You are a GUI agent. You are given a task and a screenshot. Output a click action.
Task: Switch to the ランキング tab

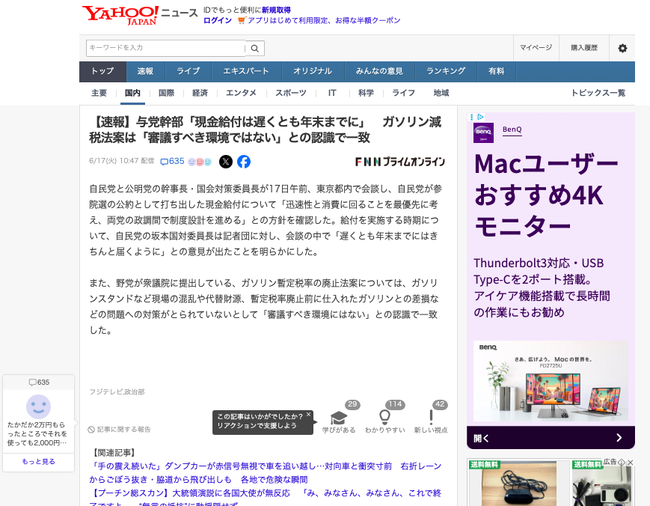[446, 71]
